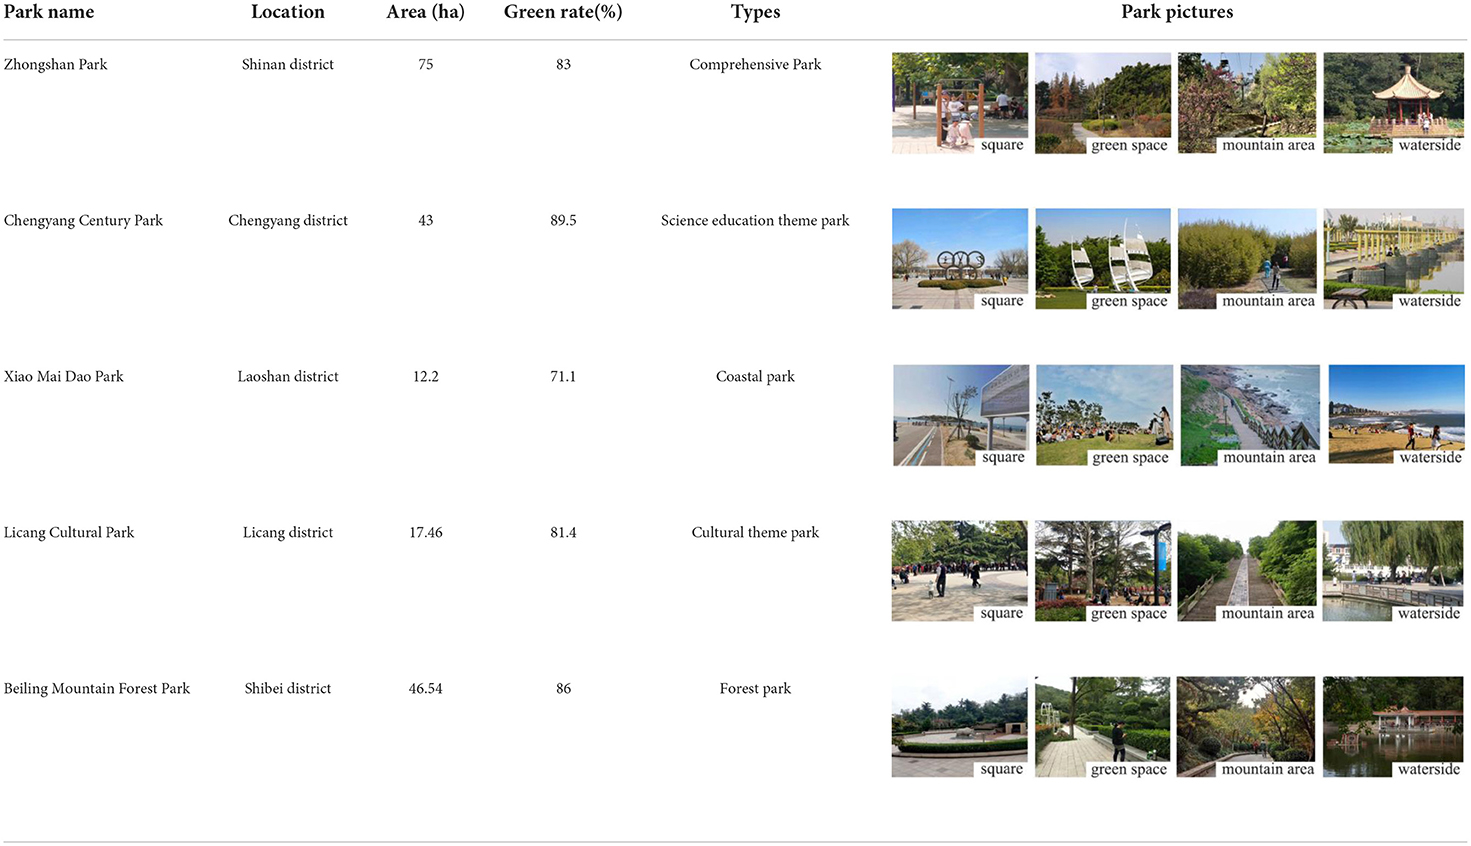Click the 'Location' column header
The image size is (1471, 846).
tap(288, 12)
